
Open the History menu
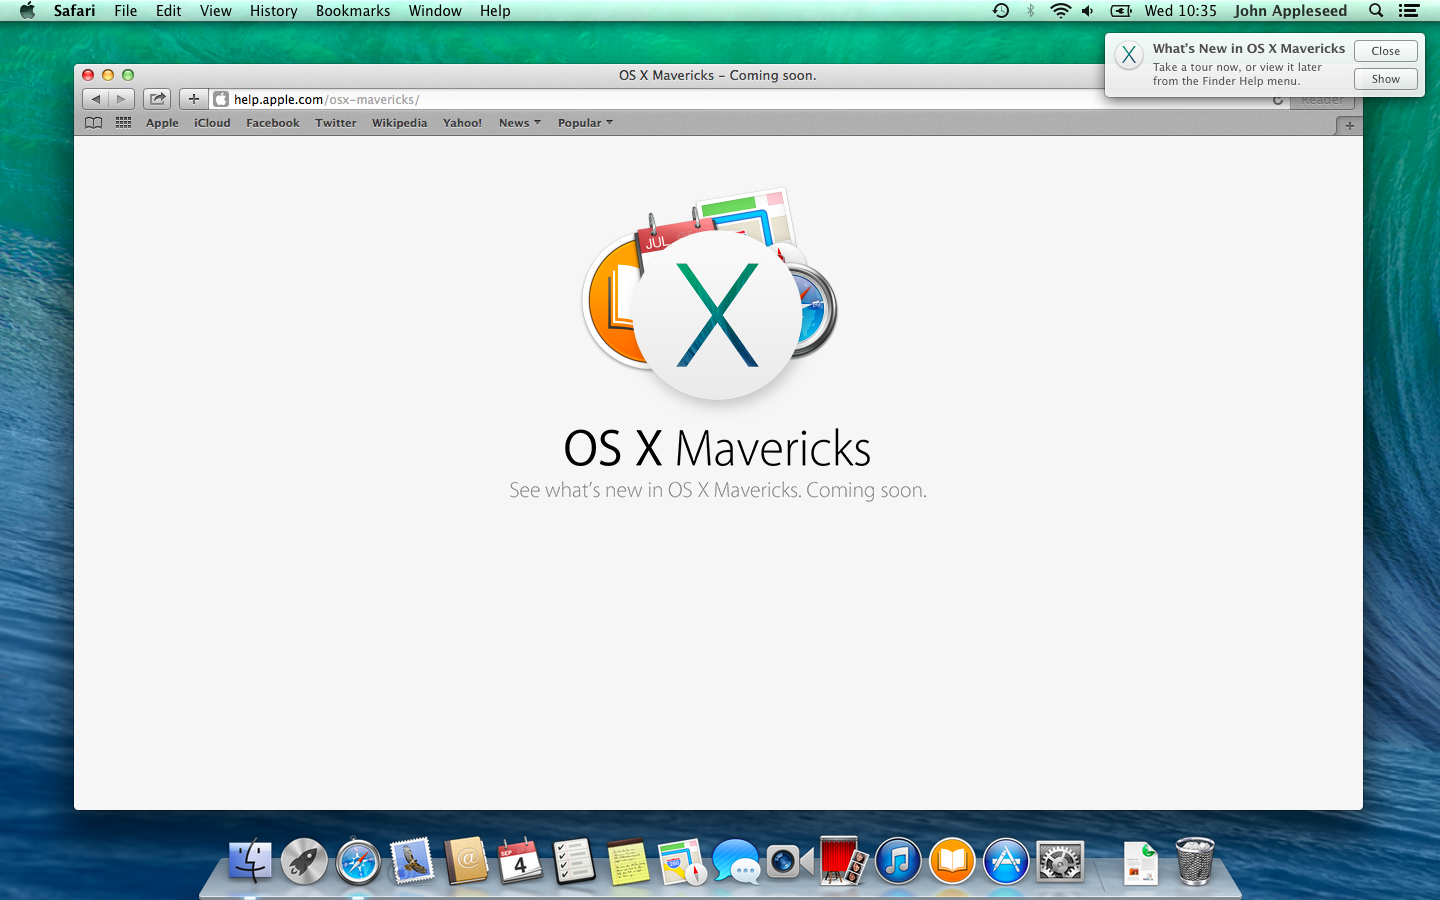pos(274,11)
